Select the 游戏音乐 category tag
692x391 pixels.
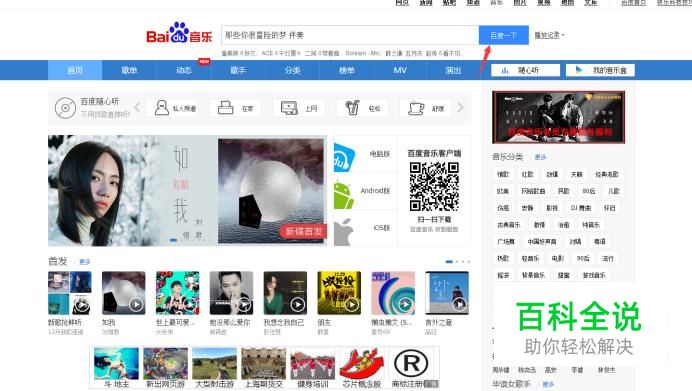(x=594, y=275)
